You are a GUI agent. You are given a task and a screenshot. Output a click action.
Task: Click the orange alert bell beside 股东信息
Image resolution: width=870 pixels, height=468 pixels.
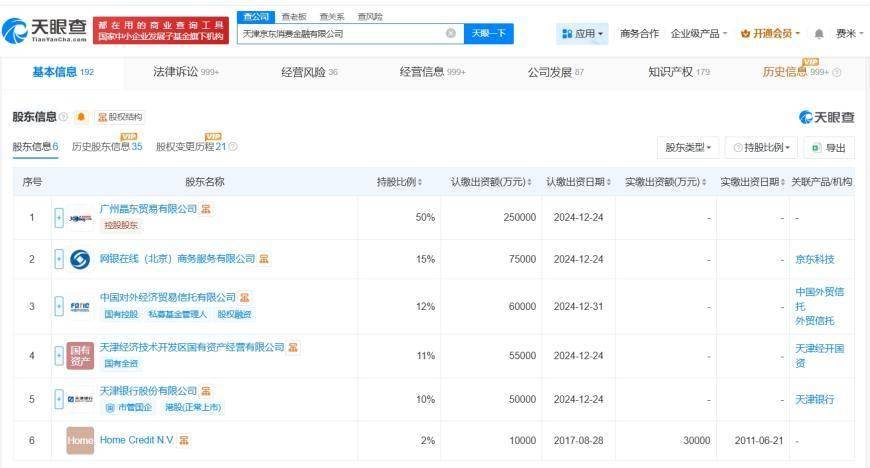[81, 117]
